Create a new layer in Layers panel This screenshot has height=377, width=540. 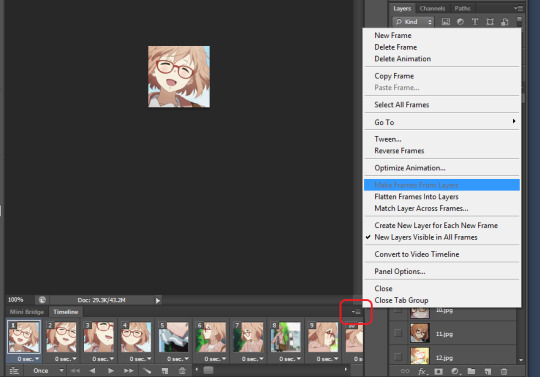(488, 371)
